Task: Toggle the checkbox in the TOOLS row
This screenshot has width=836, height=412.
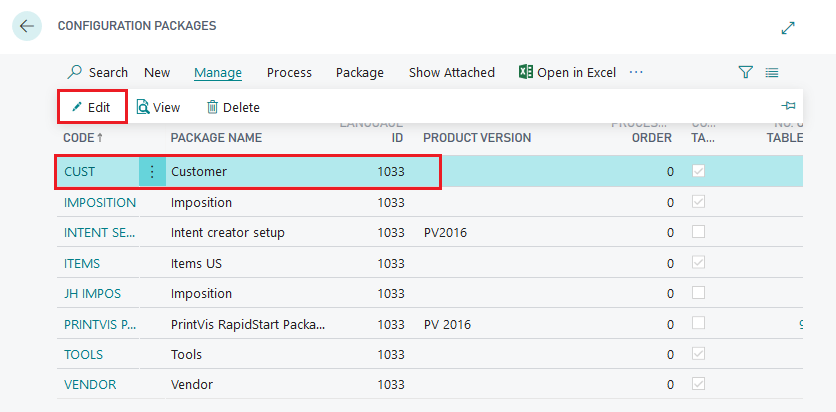Action: point(698,353)
